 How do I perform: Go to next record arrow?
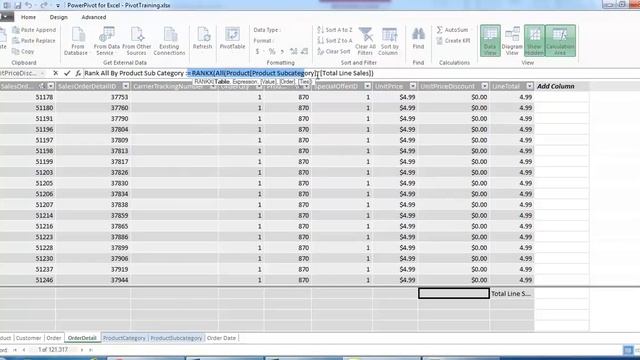[x=82, y=350]
